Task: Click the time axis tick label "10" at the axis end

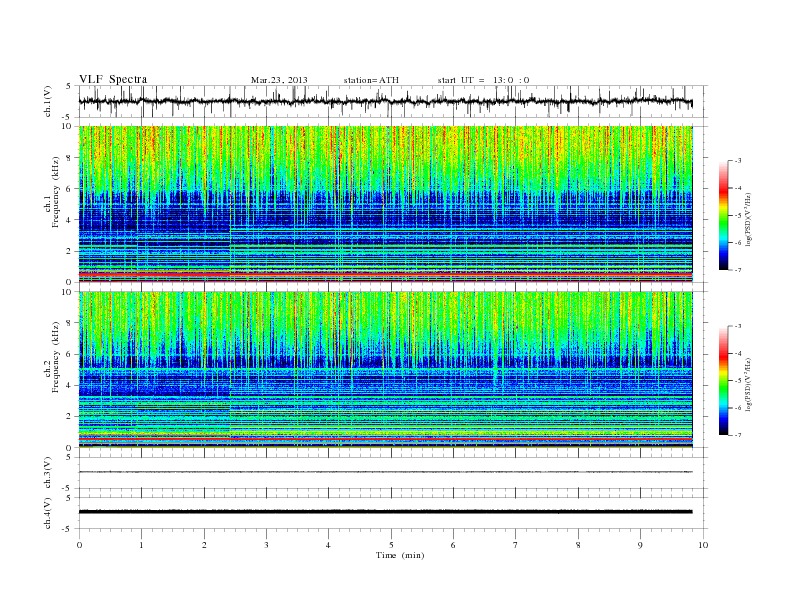Action: pos(703,545)
